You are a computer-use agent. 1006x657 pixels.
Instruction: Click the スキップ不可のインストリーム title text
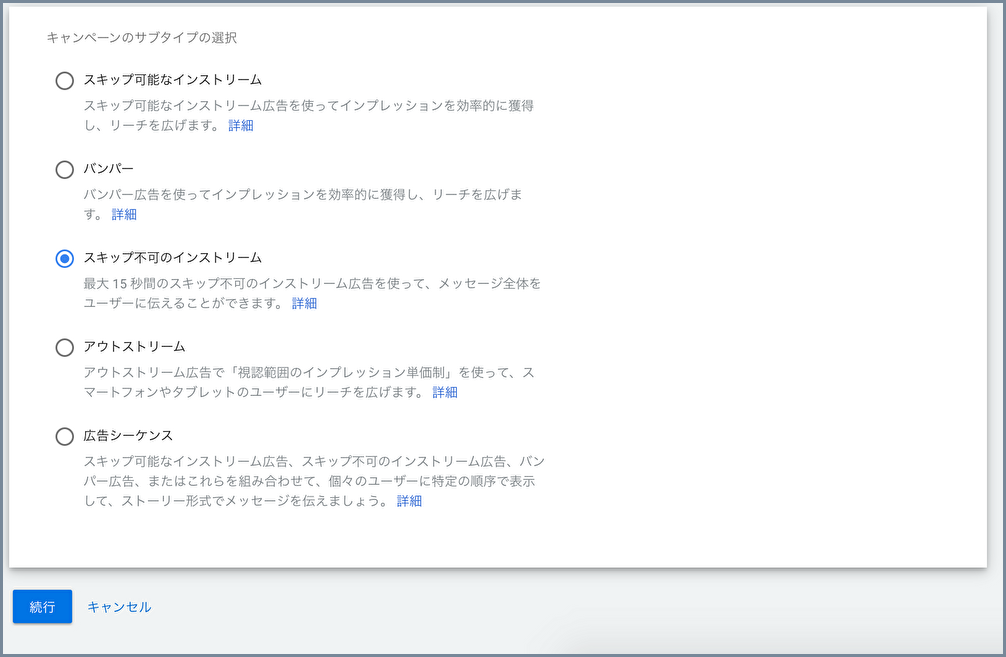click(173, 258)
